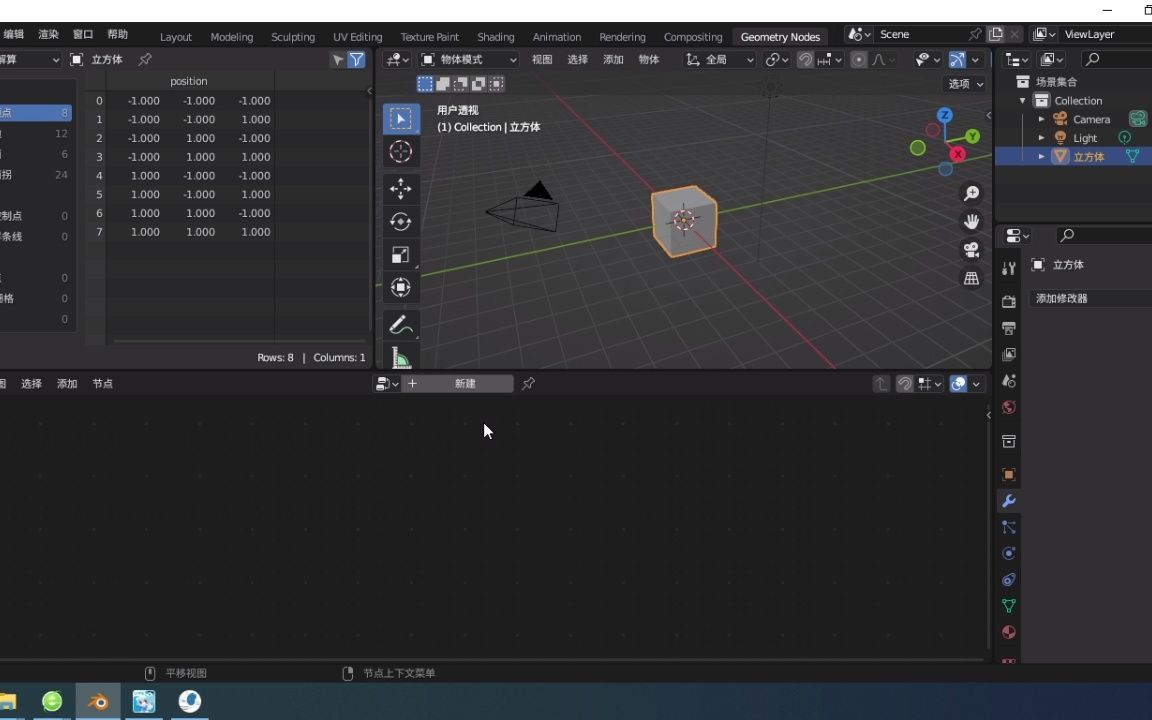Enable snapping with the magnet icon
This screenshot has width=1152, height=720.
806,59
